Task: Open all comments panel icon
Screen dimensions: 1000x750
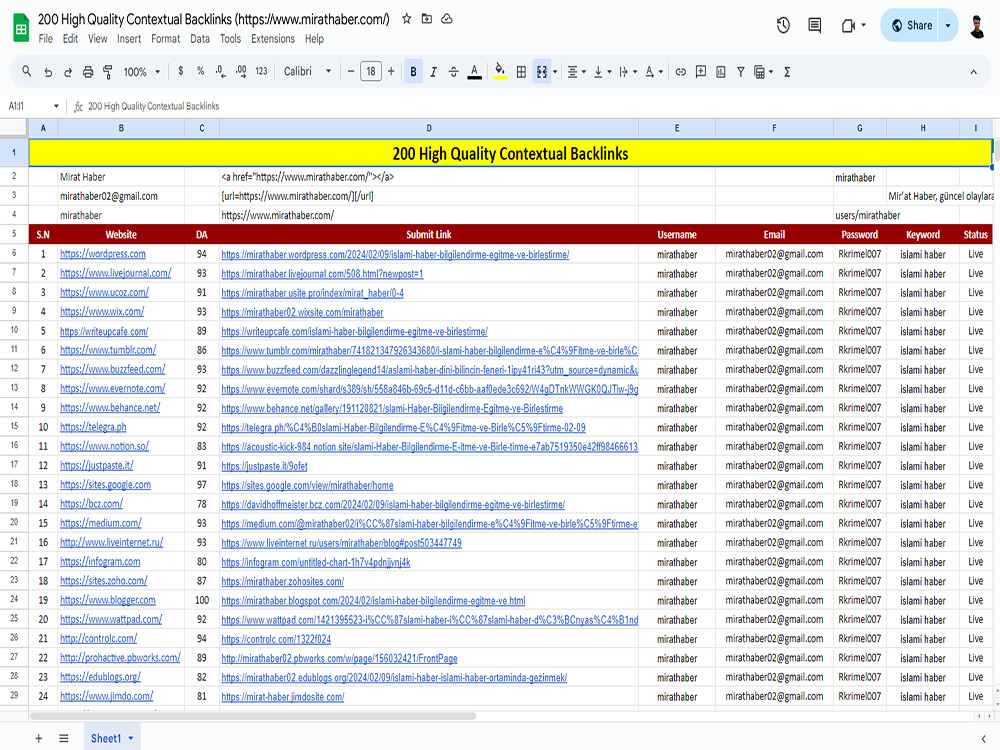Action: [814, 26]
